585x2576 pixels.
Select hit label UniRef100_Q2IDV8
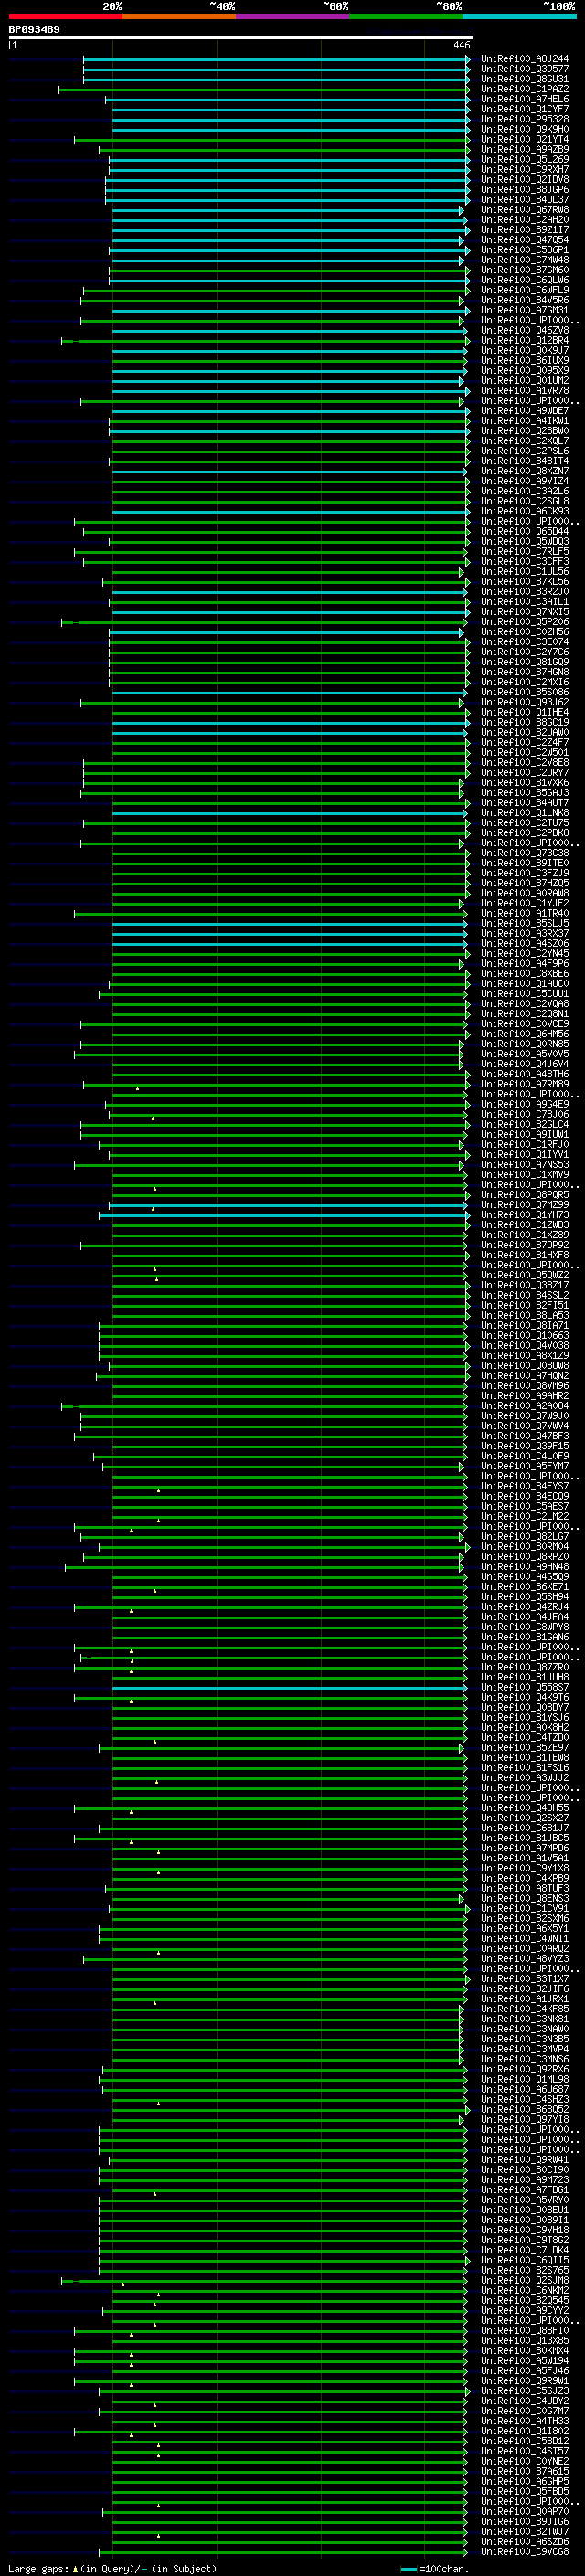click(x=524, y=179)
